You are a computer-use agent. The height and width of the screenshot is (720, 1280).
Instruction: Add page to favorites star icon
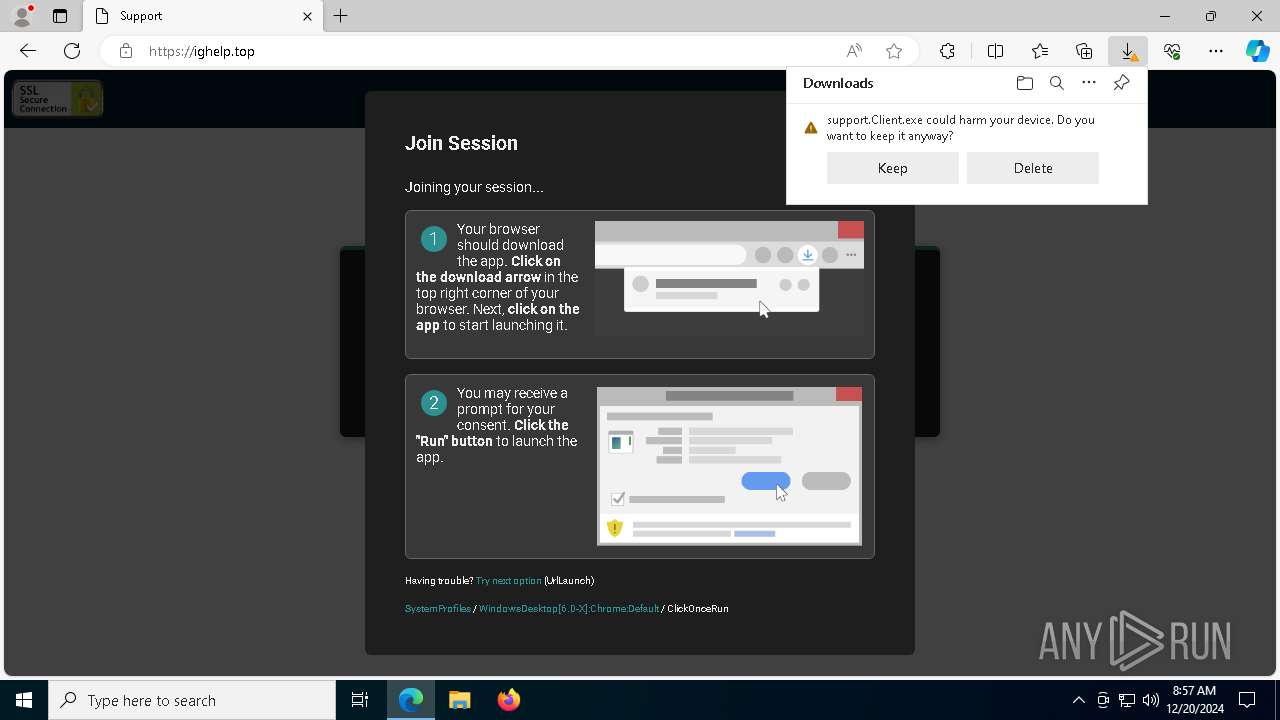(894, 51)
